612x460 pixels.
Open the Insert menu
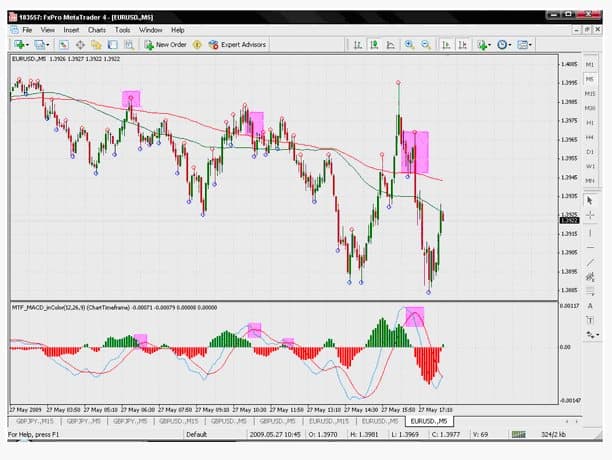click(x=71, y=30)
